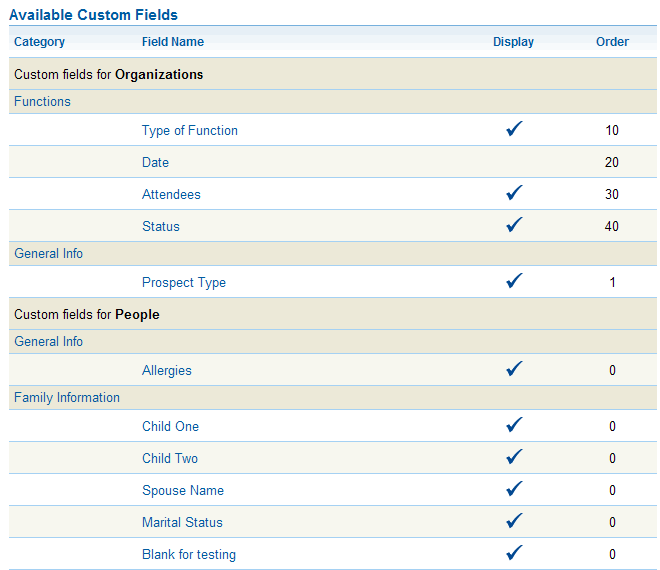Image resolution: width=660 pixels, height=570 pixels.
Task: Click the Type of Function display checkmark
Action: click(x=514, y=129)
